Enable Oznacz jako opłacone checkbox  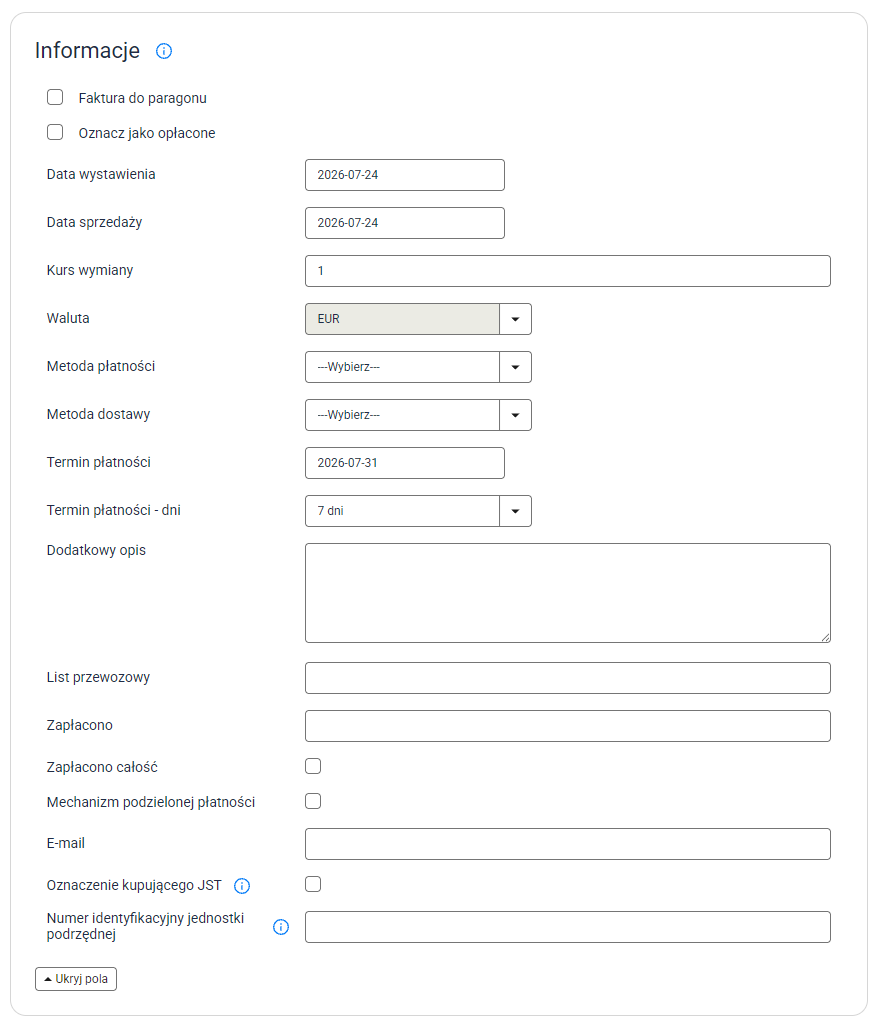[x=55, y=132]
